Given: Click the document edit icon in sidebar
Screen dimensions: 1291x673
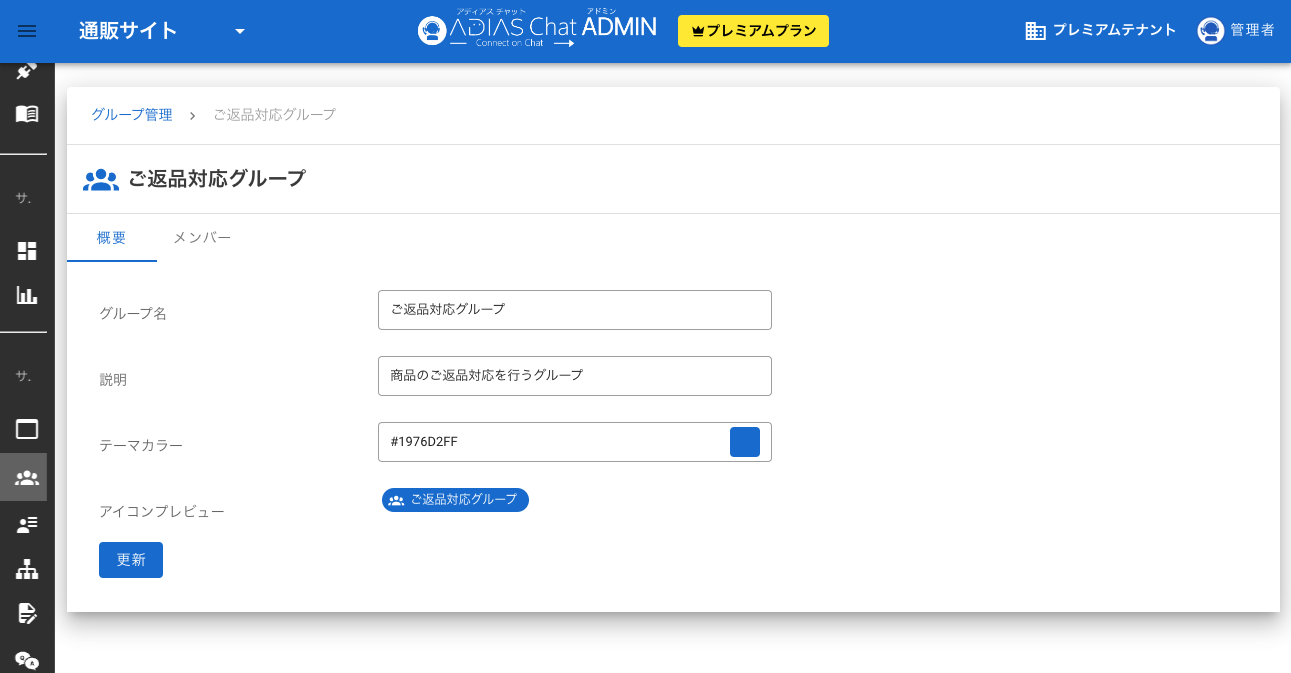Looking at the screenshot, I should point(26,614).
